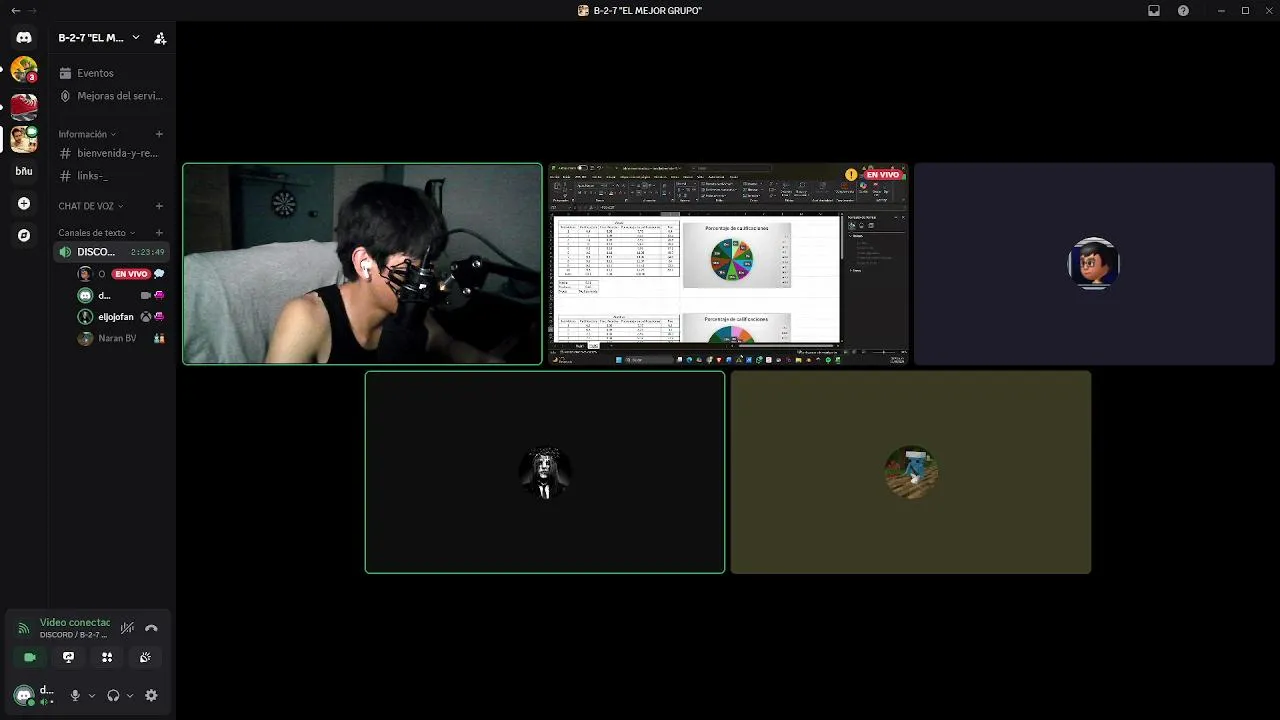This screenshot has height=720, width=1280.
Task: Toggle noise suppression icon
Action: click(127, 628)
